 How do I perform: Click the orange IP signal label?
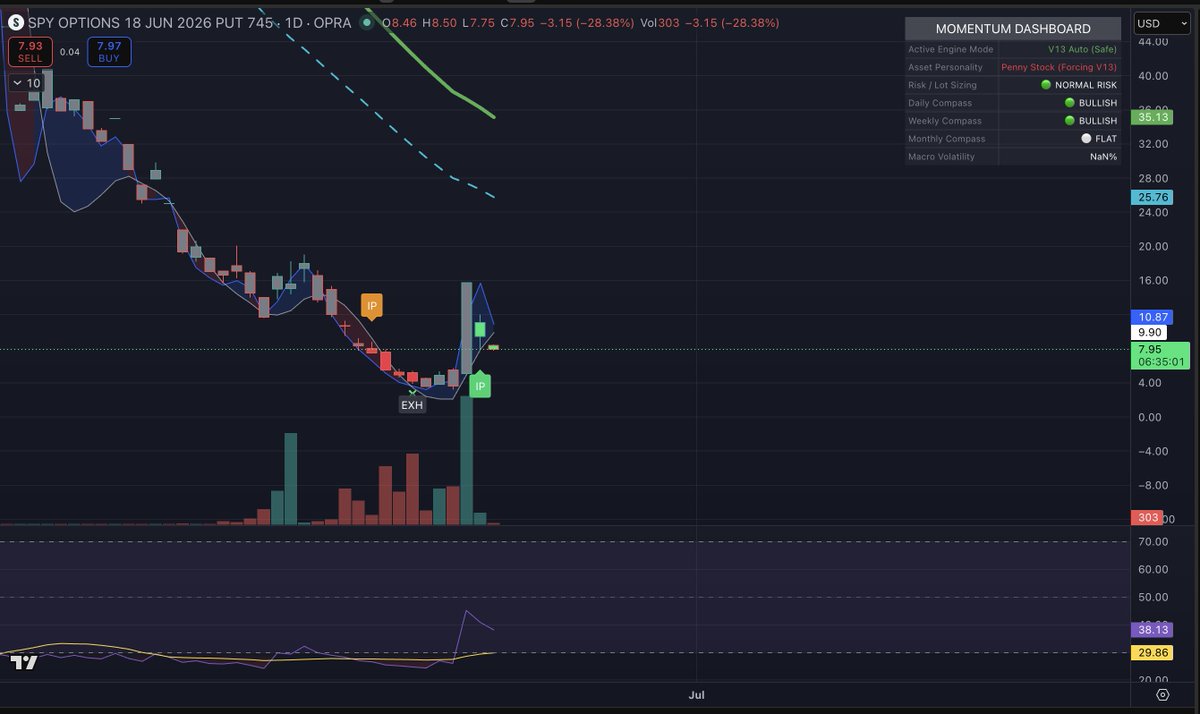pyautogui.click(x=372, y=306)
